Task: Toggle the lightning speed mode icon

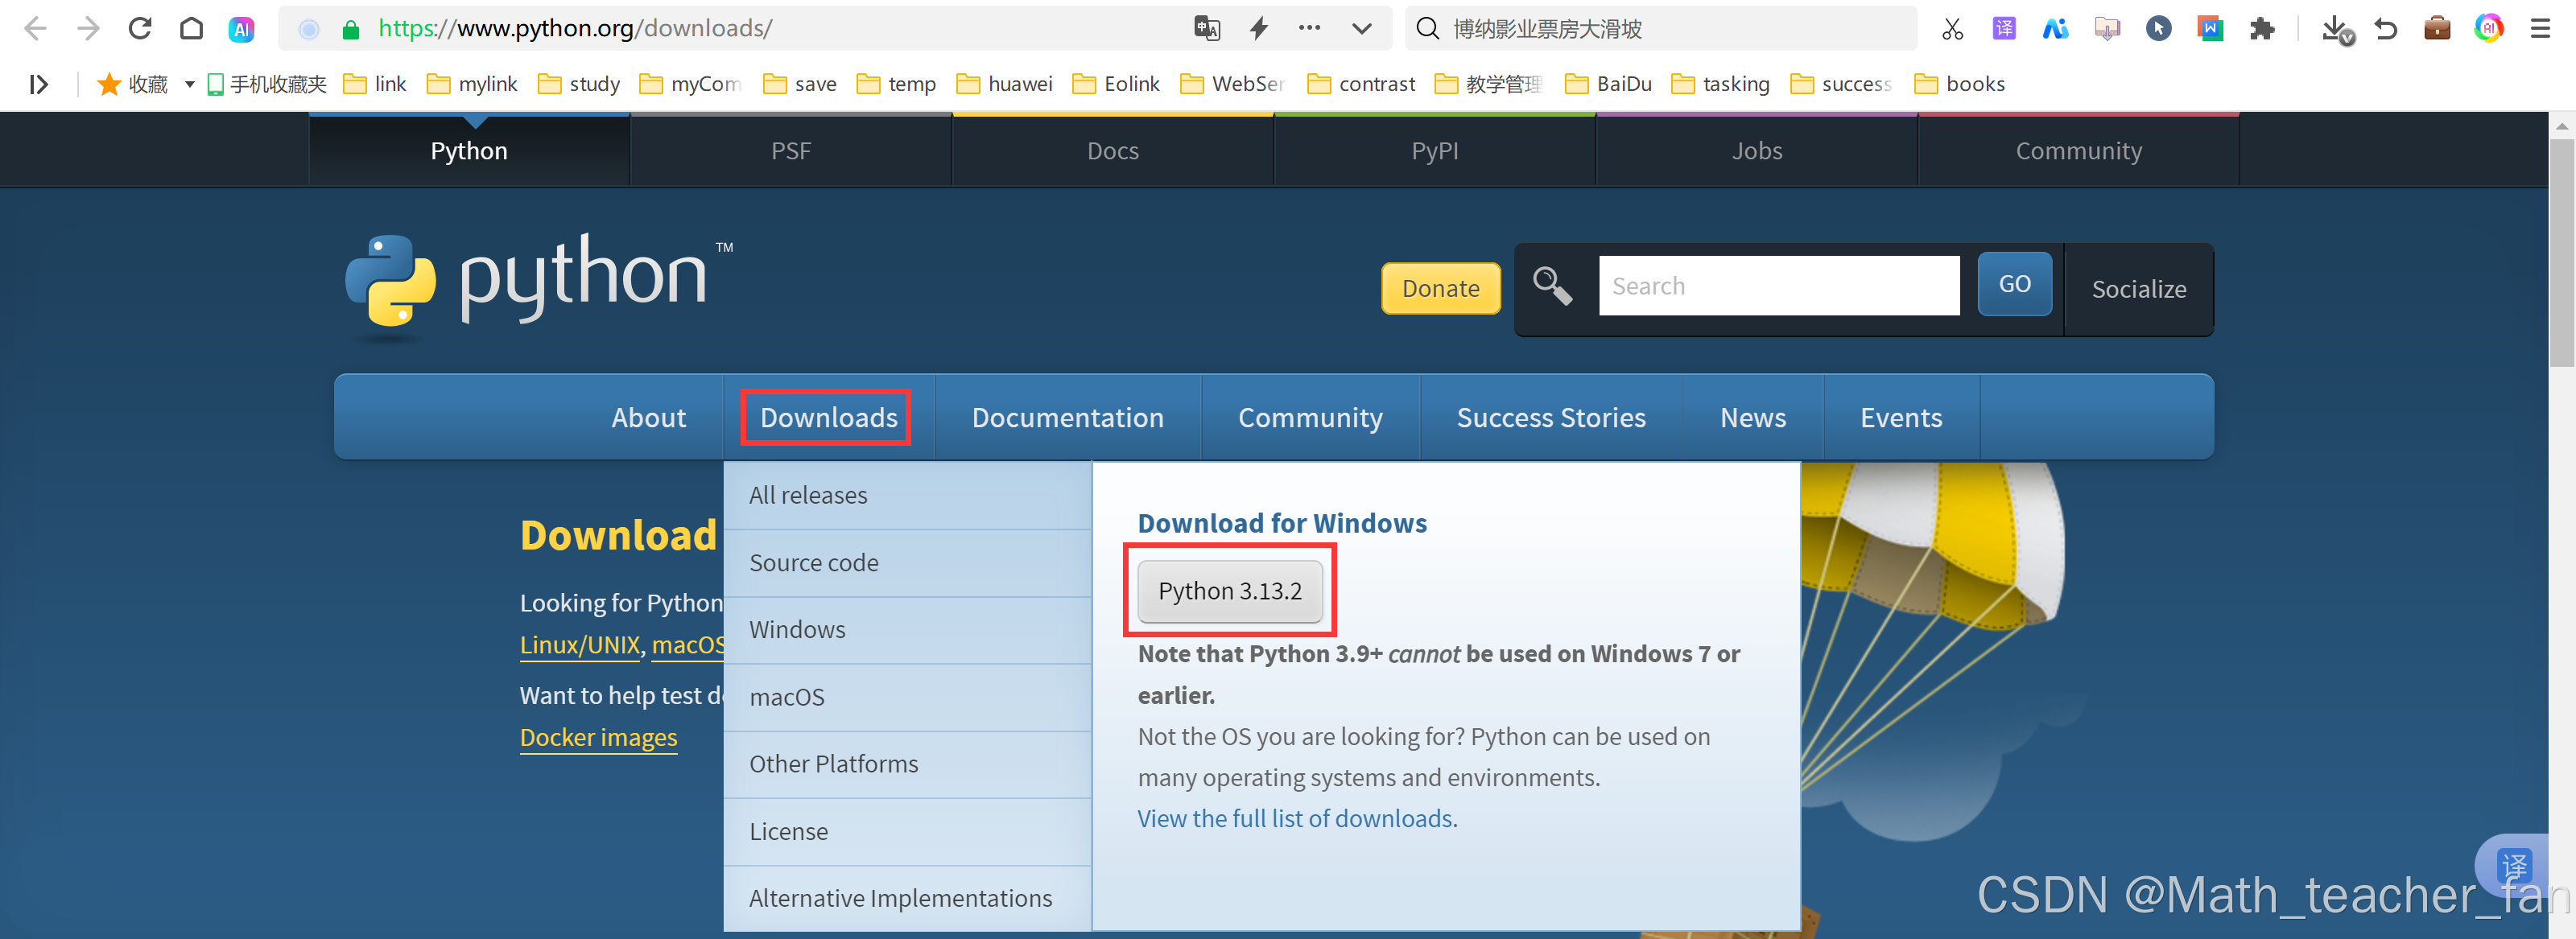Action: click(x=1259, y=28)
